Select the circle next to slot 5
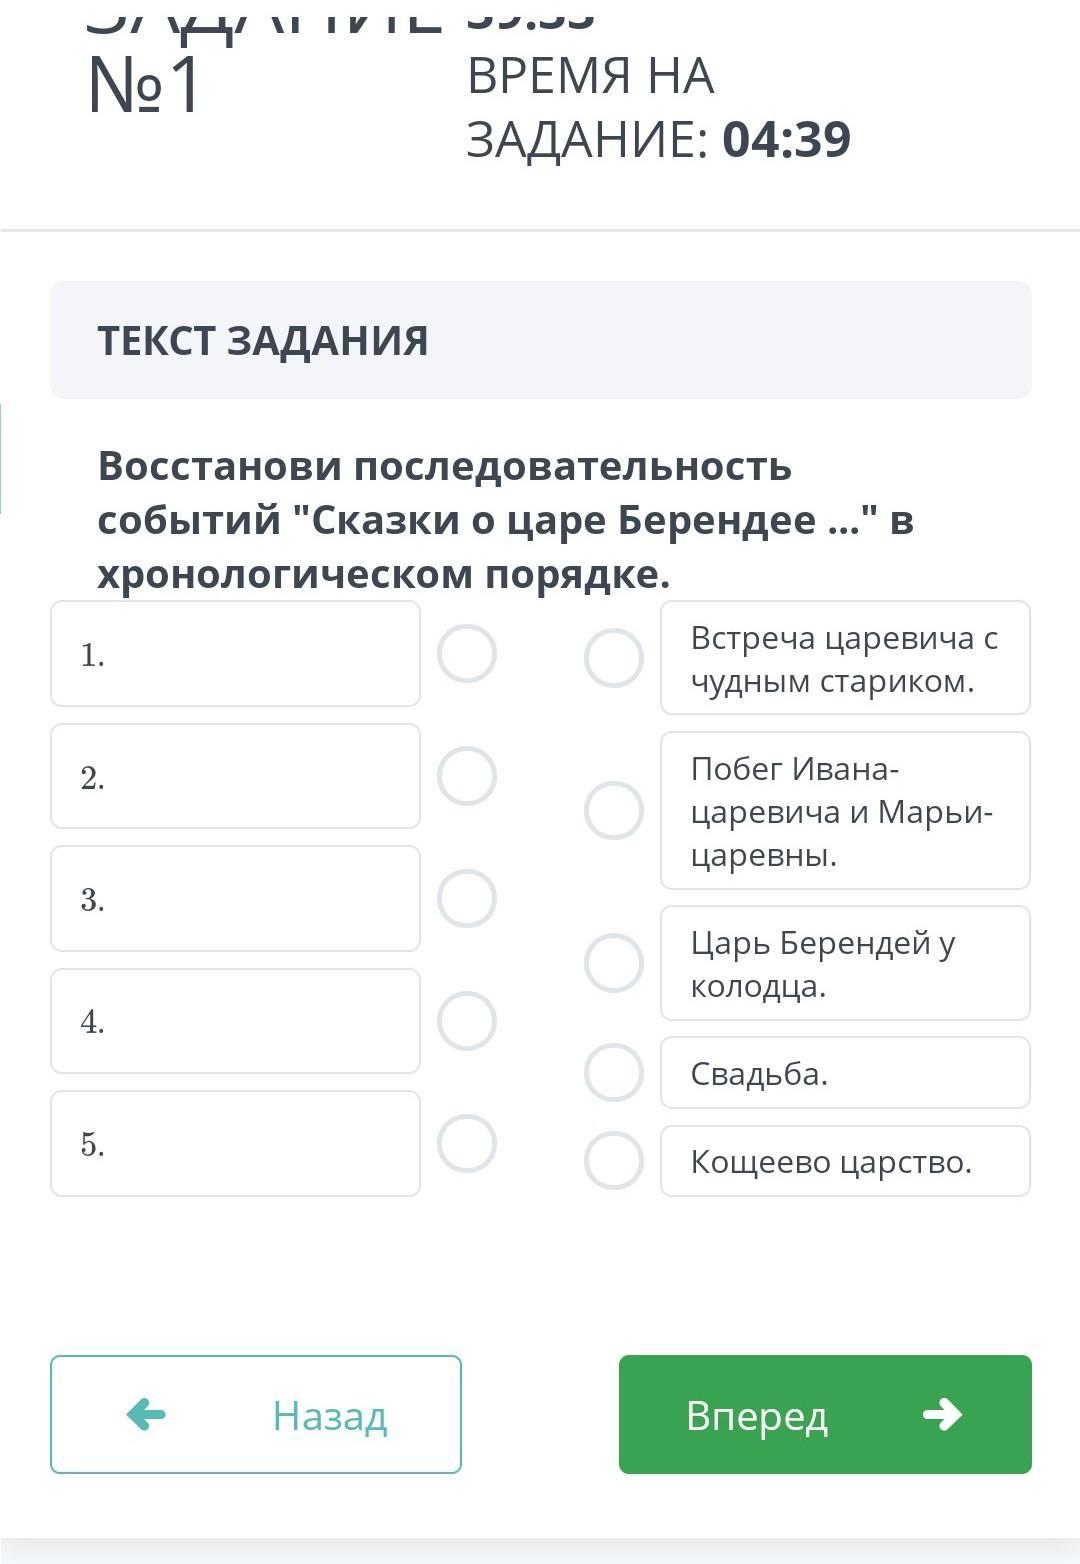This screenshot has height=1564, width=1080. [467, 1143]
